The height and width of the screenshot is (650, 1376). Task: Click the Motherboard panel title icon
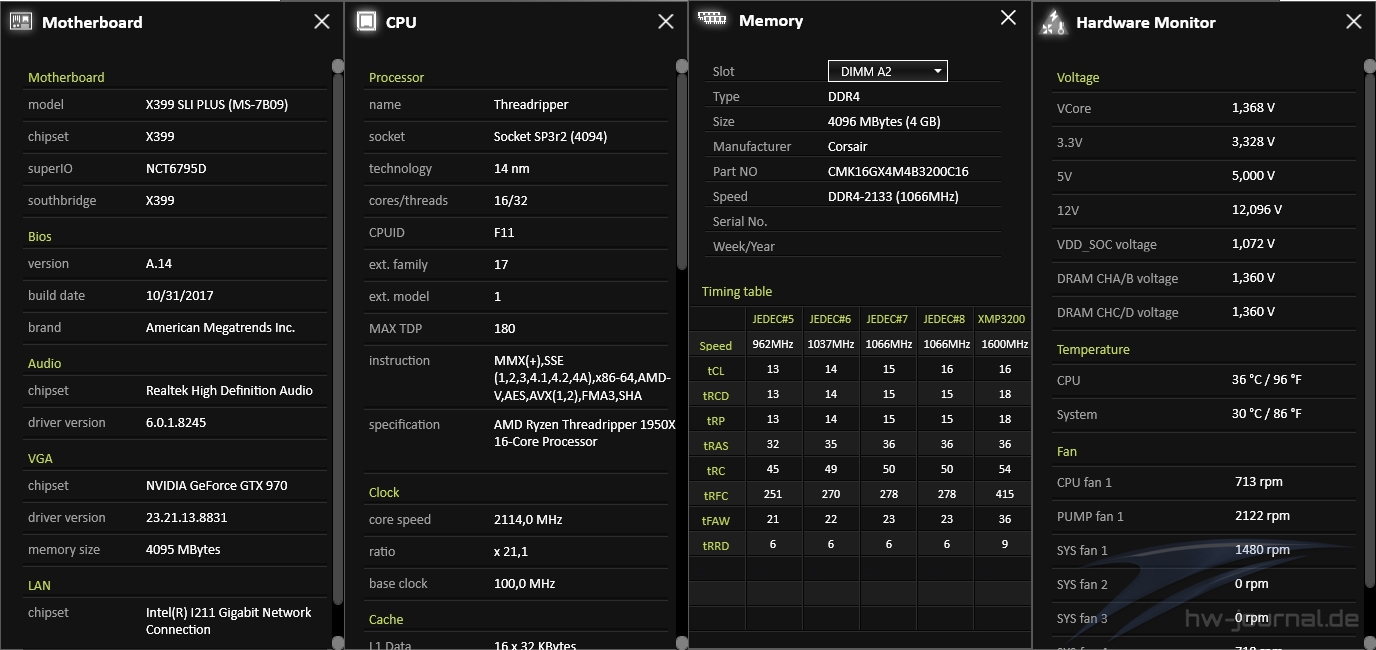point(20,21)
